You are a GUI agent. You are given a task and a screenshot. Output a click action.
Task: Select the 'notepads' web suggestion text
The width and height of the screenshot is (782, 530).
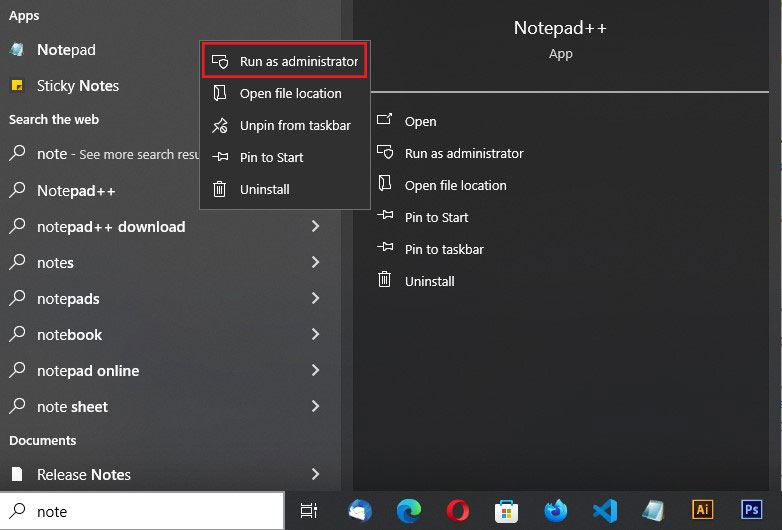click(x=68, y=299)
